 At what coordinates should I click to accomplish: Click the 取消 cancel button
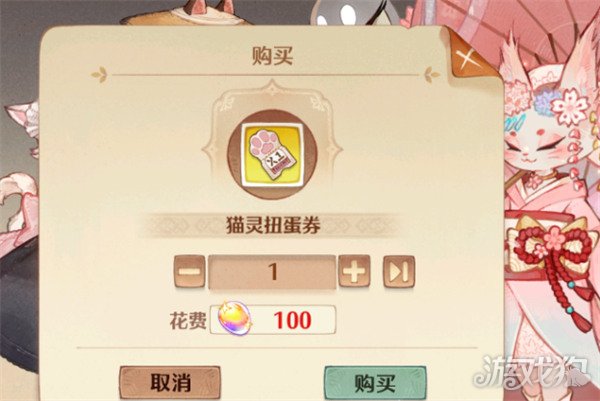[170, 383]
